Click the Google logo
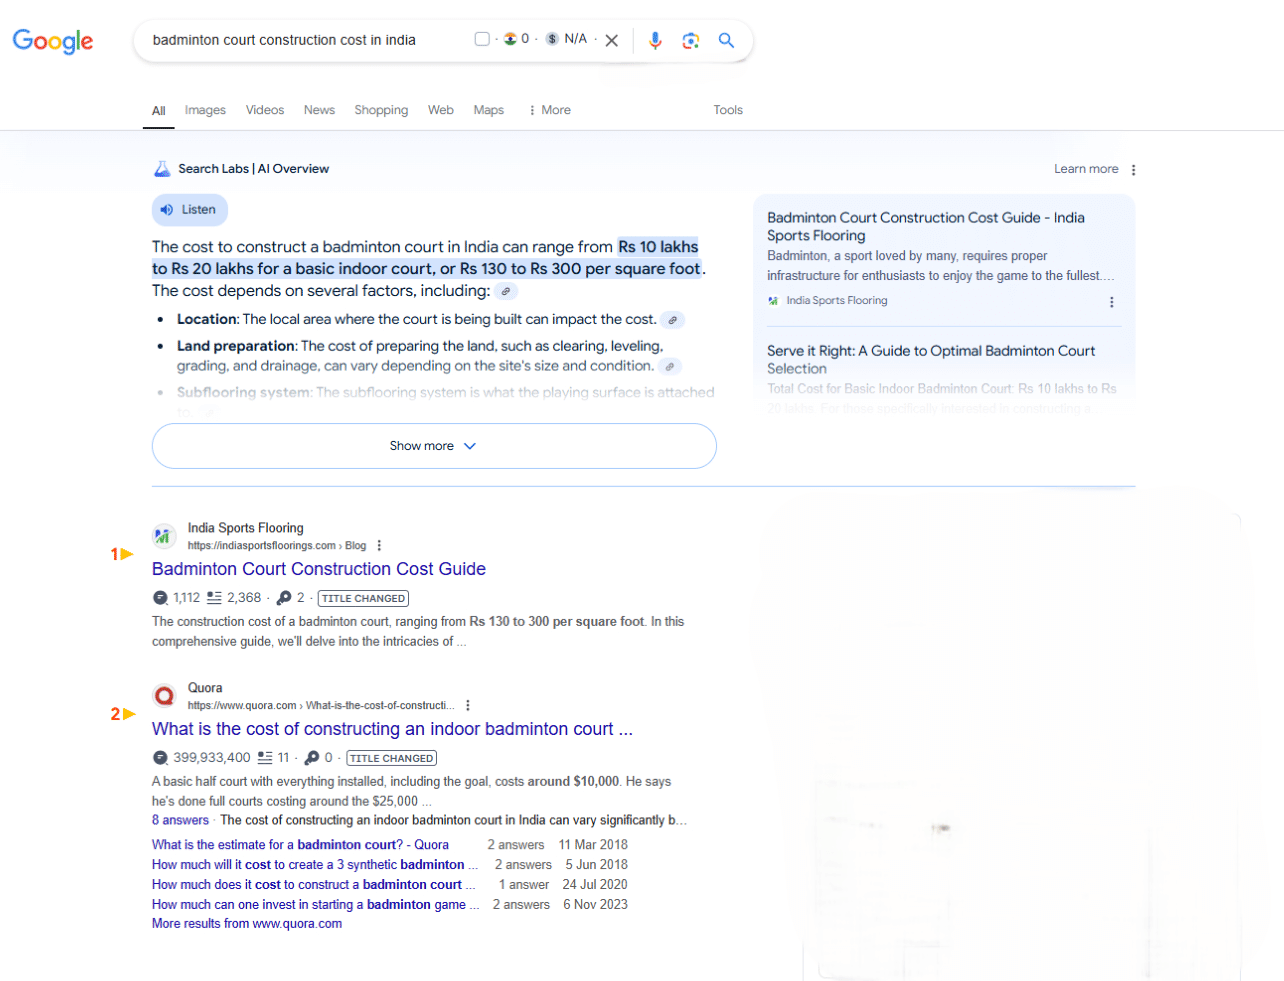The image size is (1284, 981). click(53, 41)
